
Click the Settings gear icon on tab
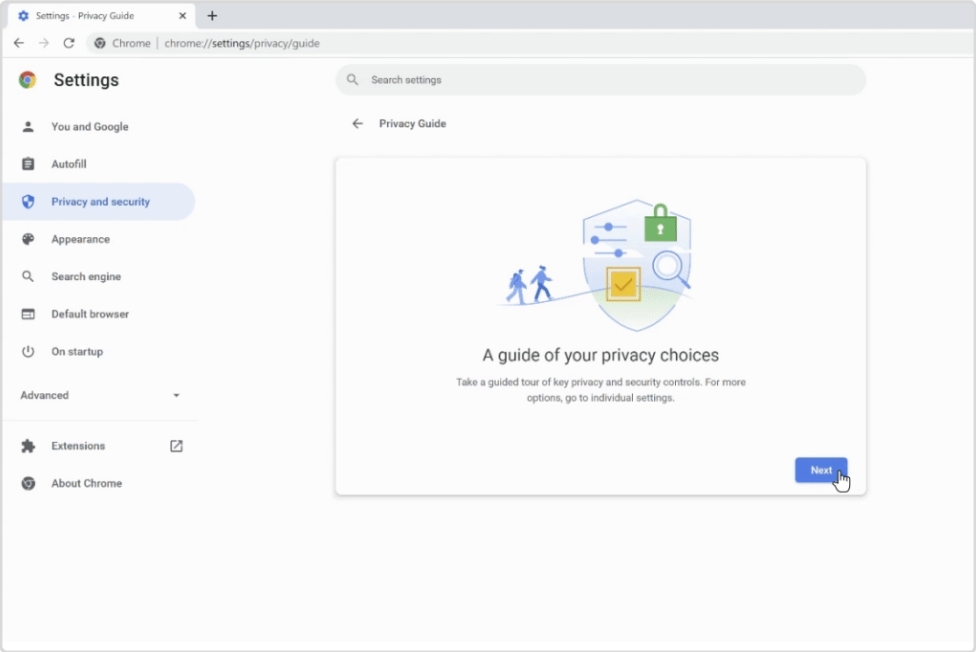click(24, 16)
